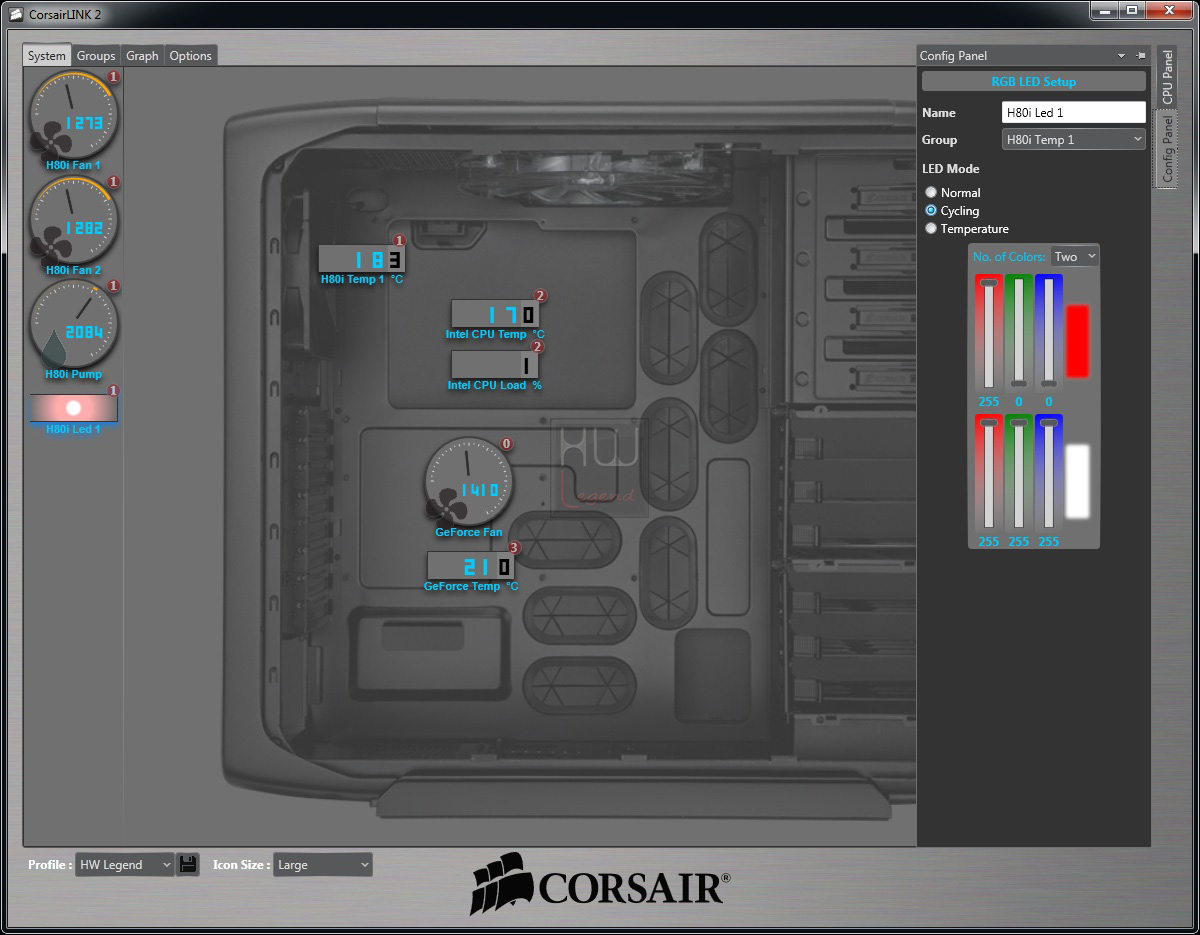Select the H80i Pump gauge
Screen dimensions: 1200x935
tap(73, 325)
